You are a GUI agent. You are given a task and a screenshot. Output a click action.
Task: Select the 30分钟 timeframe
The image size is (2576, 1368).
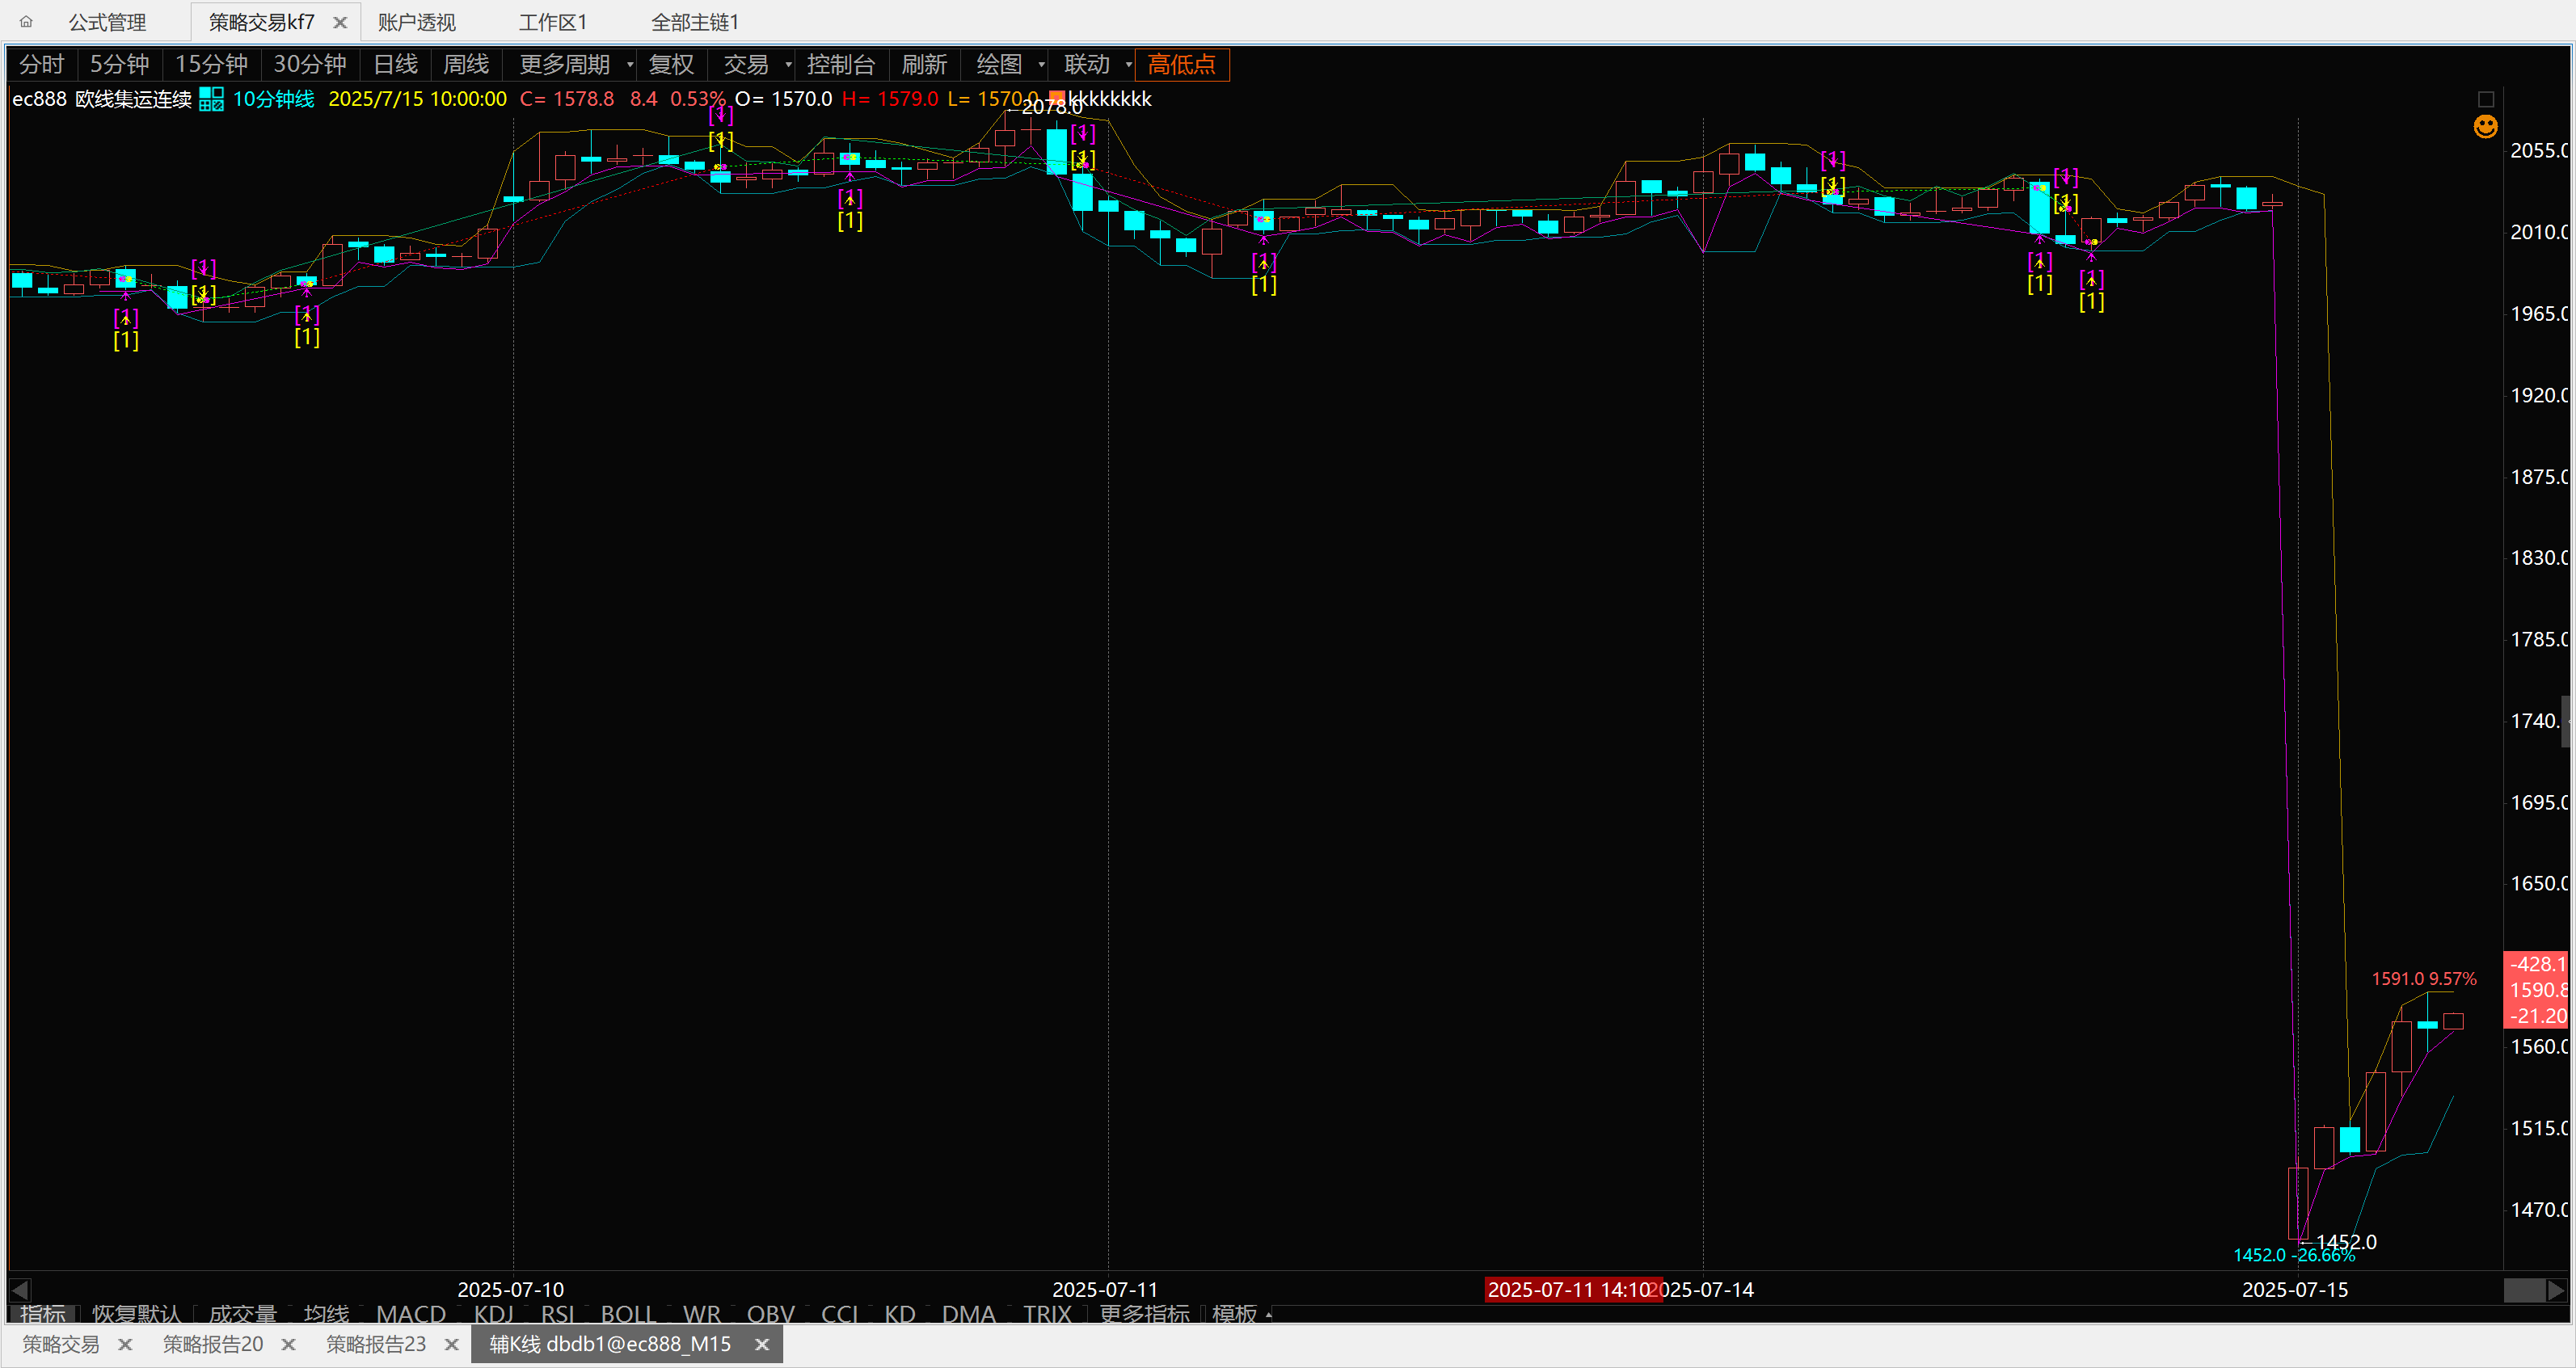310,65
